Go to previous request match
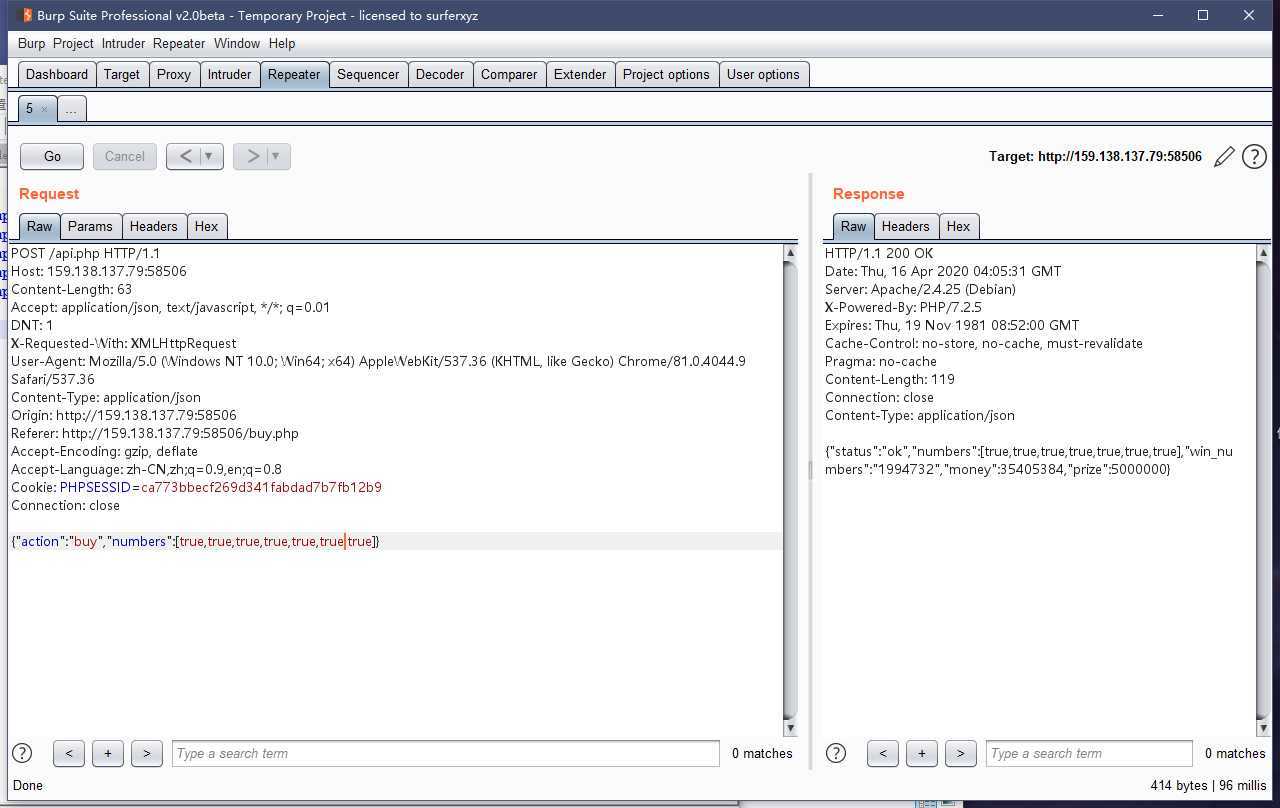Screen dimensions: 1280x808 tap(69, 753)
